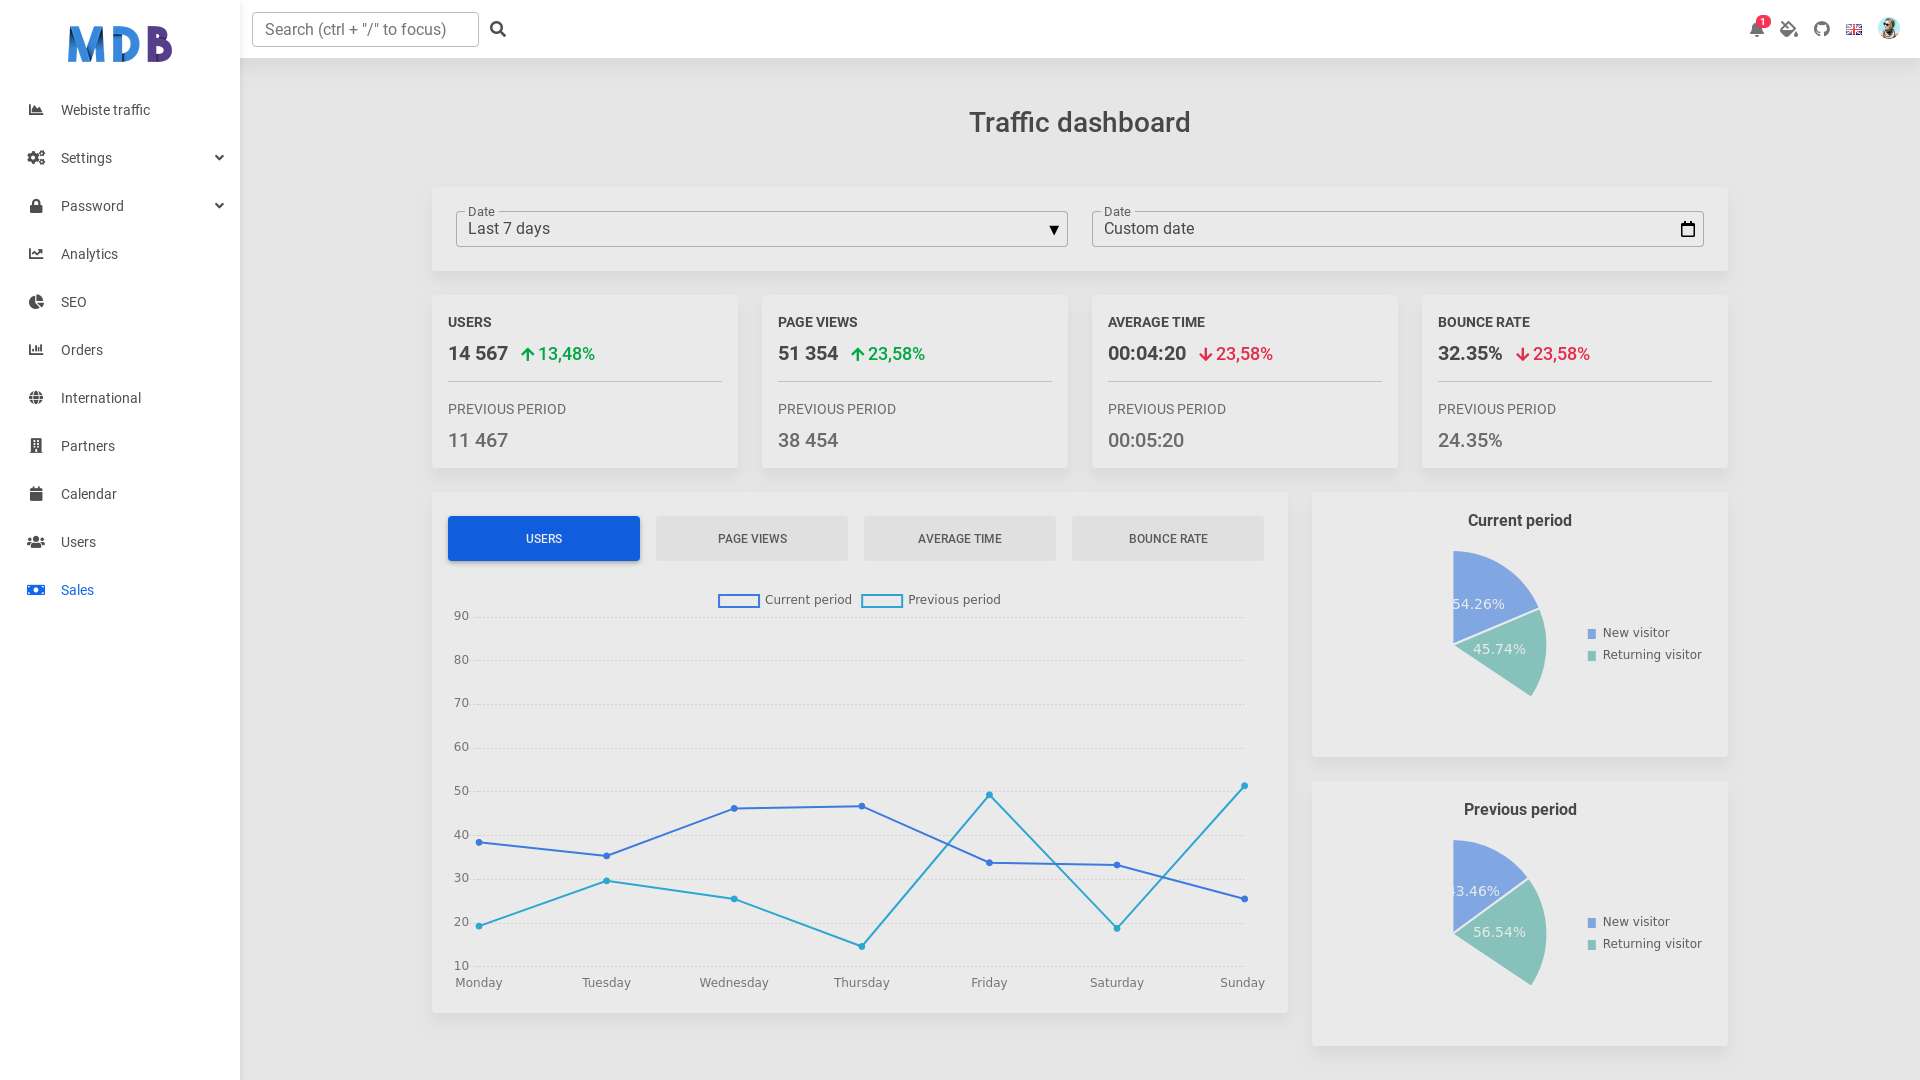Click the paint bucket theme icon
The width and height of the screenshot is (1920, 1080).
click(x=1789, y=29)
